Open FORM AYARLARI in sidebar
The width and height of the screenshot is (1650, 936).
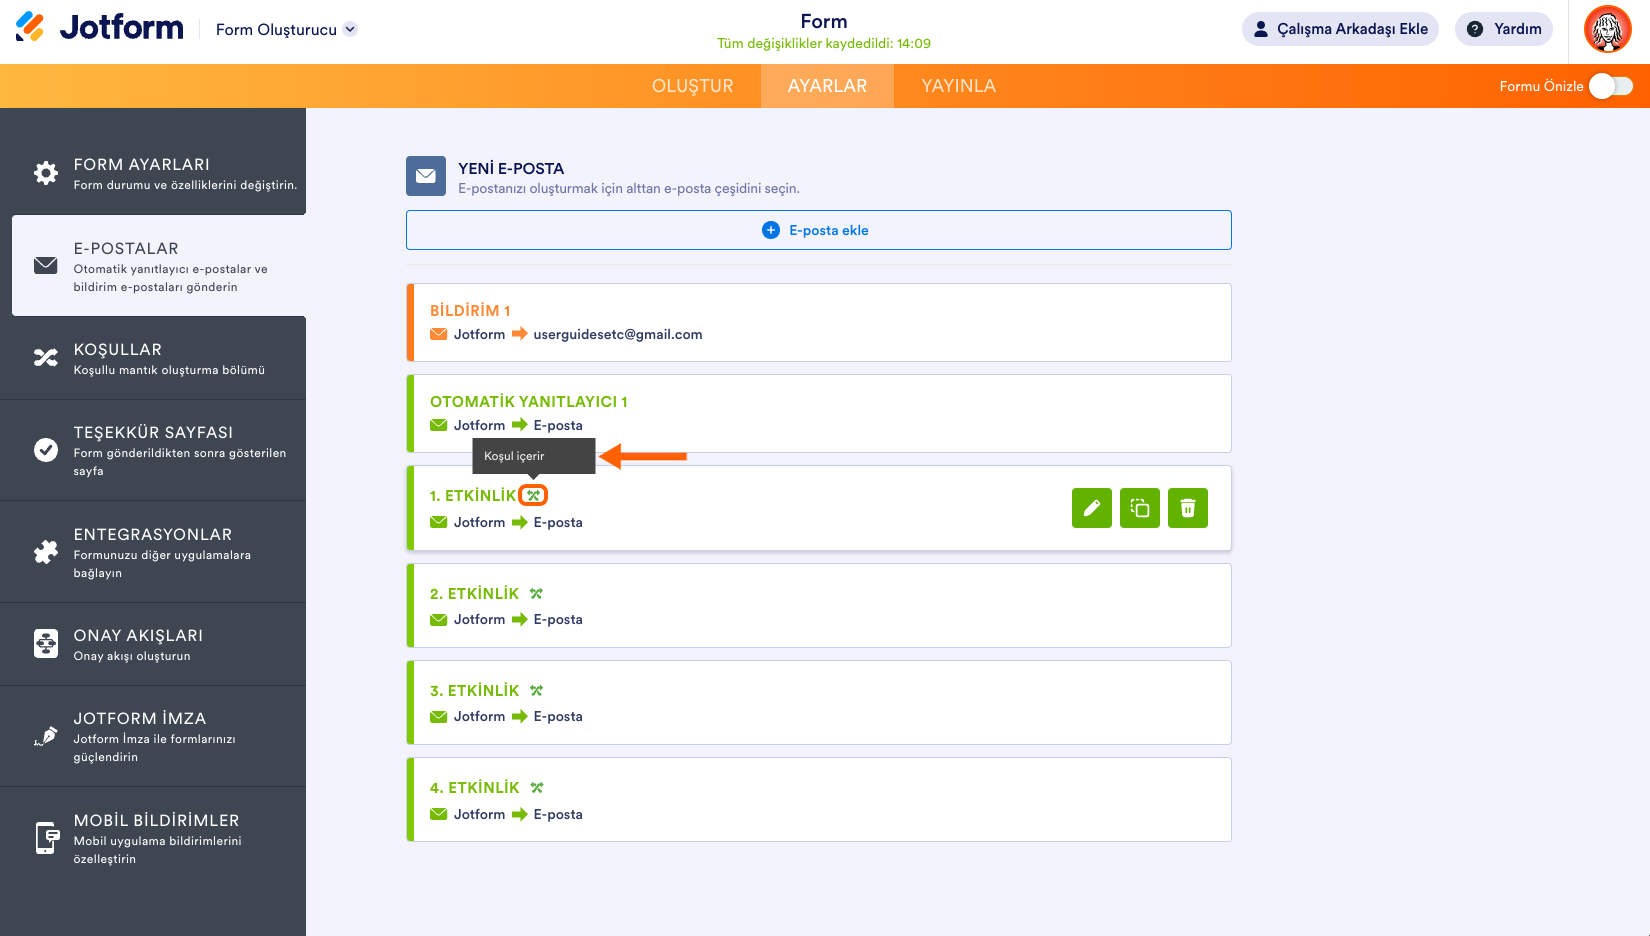(153, 173)
